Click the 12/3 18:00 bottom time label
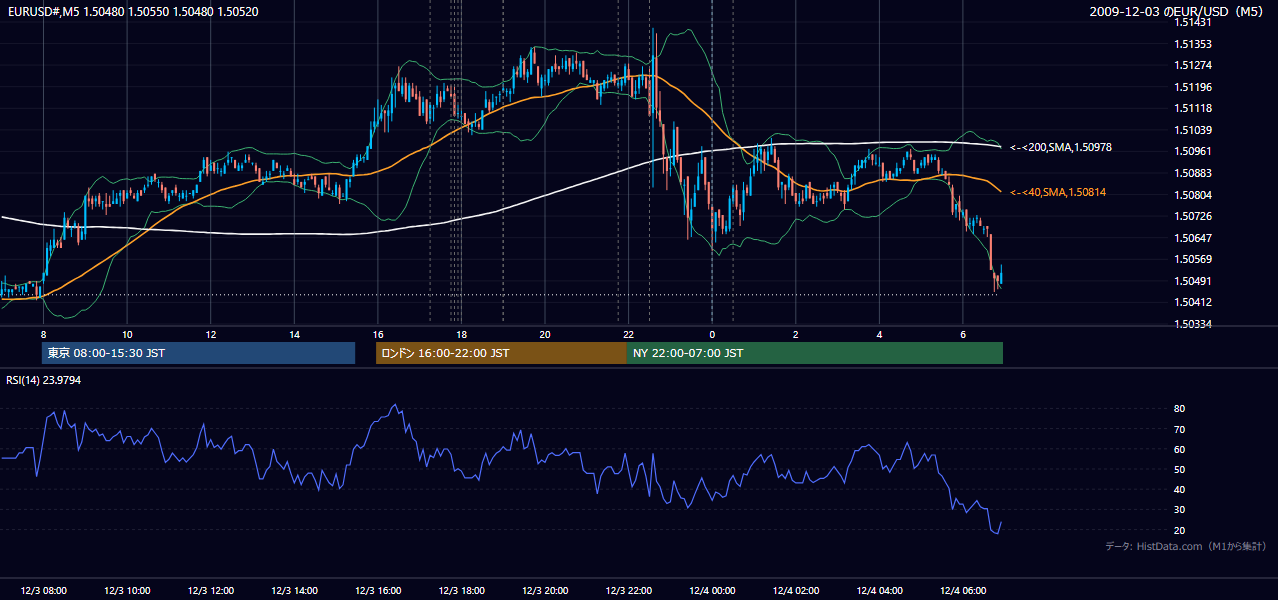Image resolution: width=1278 pixels, height=600 pixels. [x=461, y=590]
